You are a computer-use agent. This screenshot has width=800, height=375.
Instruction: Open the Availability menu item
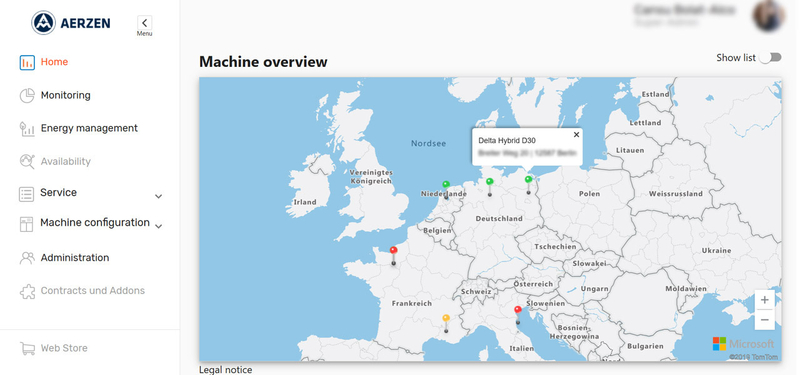(x=65, y=162)
